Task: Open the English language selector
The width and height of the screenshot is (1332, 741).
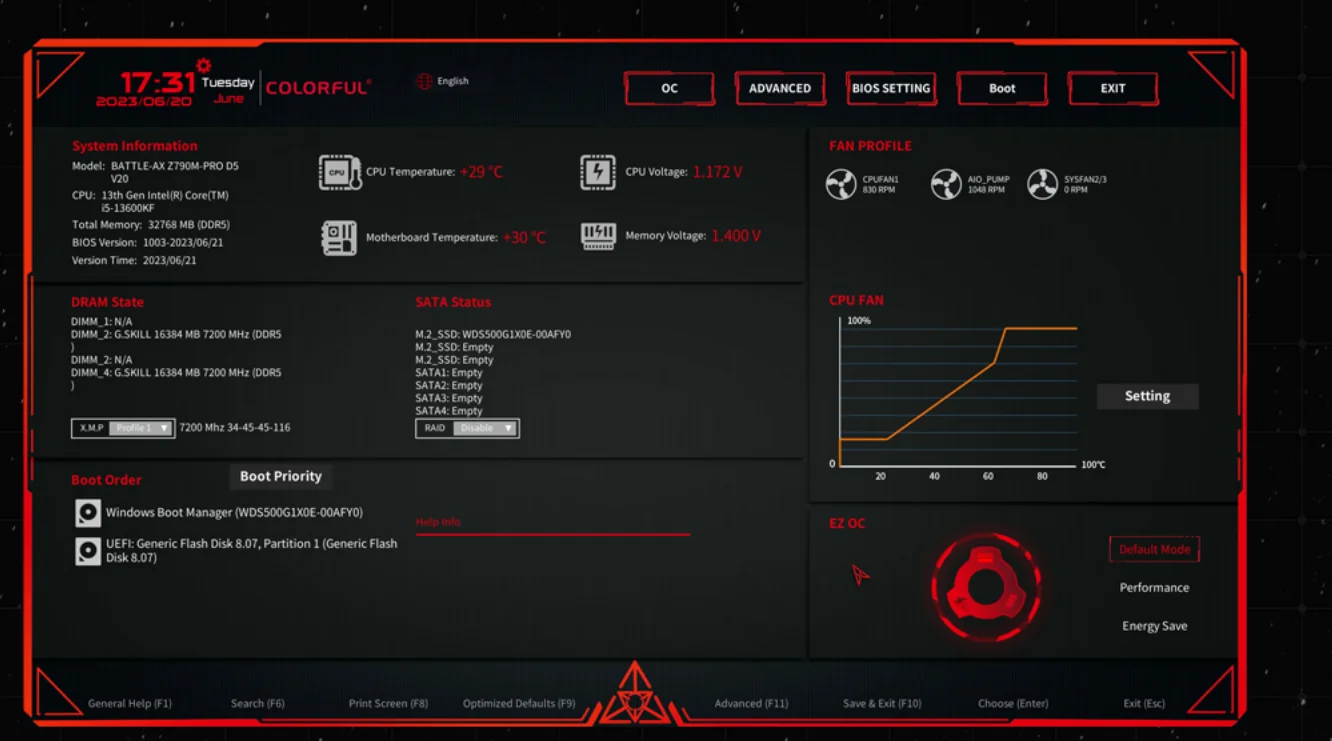Action: point(453,81)
